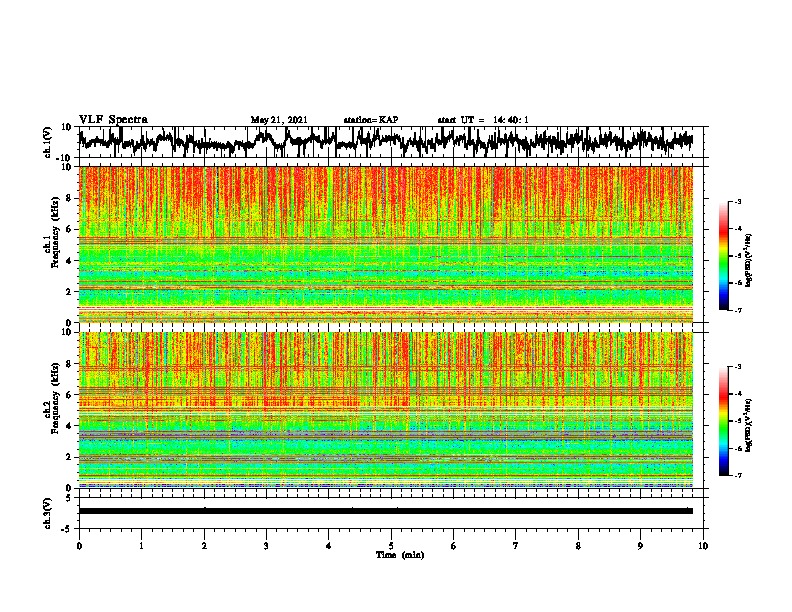Click the "VLF Spectra" plot title
Image resolution: width=792 pixels, height=612 pixels.
point(113,120)
